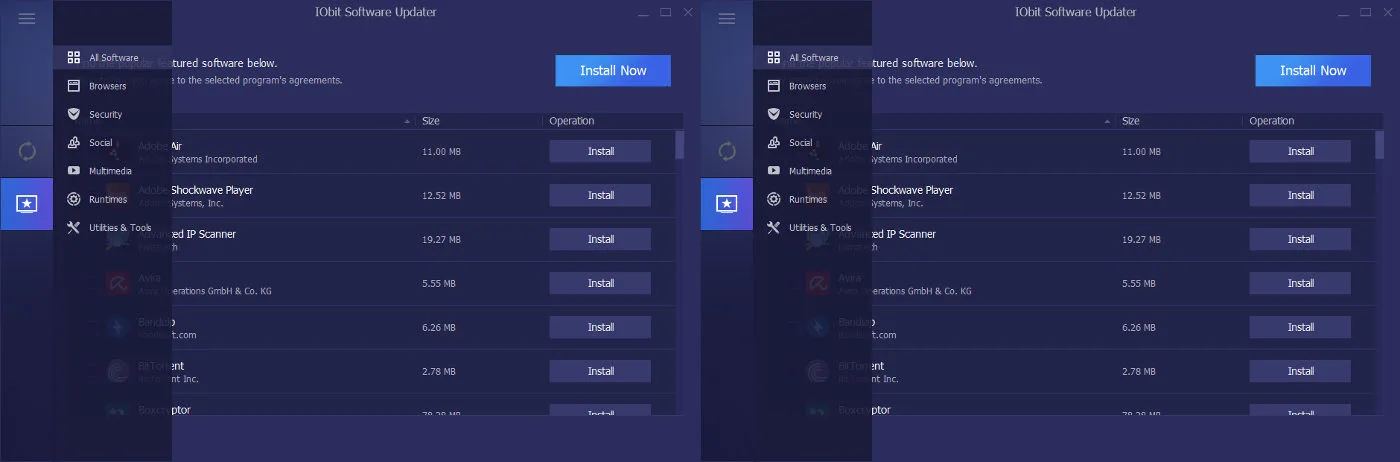Choose Utilities & Tools label, right window

pyautogui.click(x=820, y=227)
